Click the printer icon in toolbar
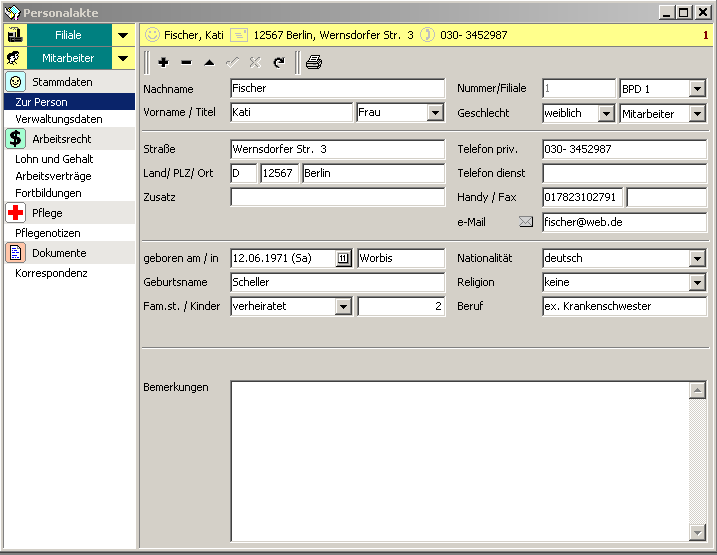The image size is (717, 555). point(314,62)
